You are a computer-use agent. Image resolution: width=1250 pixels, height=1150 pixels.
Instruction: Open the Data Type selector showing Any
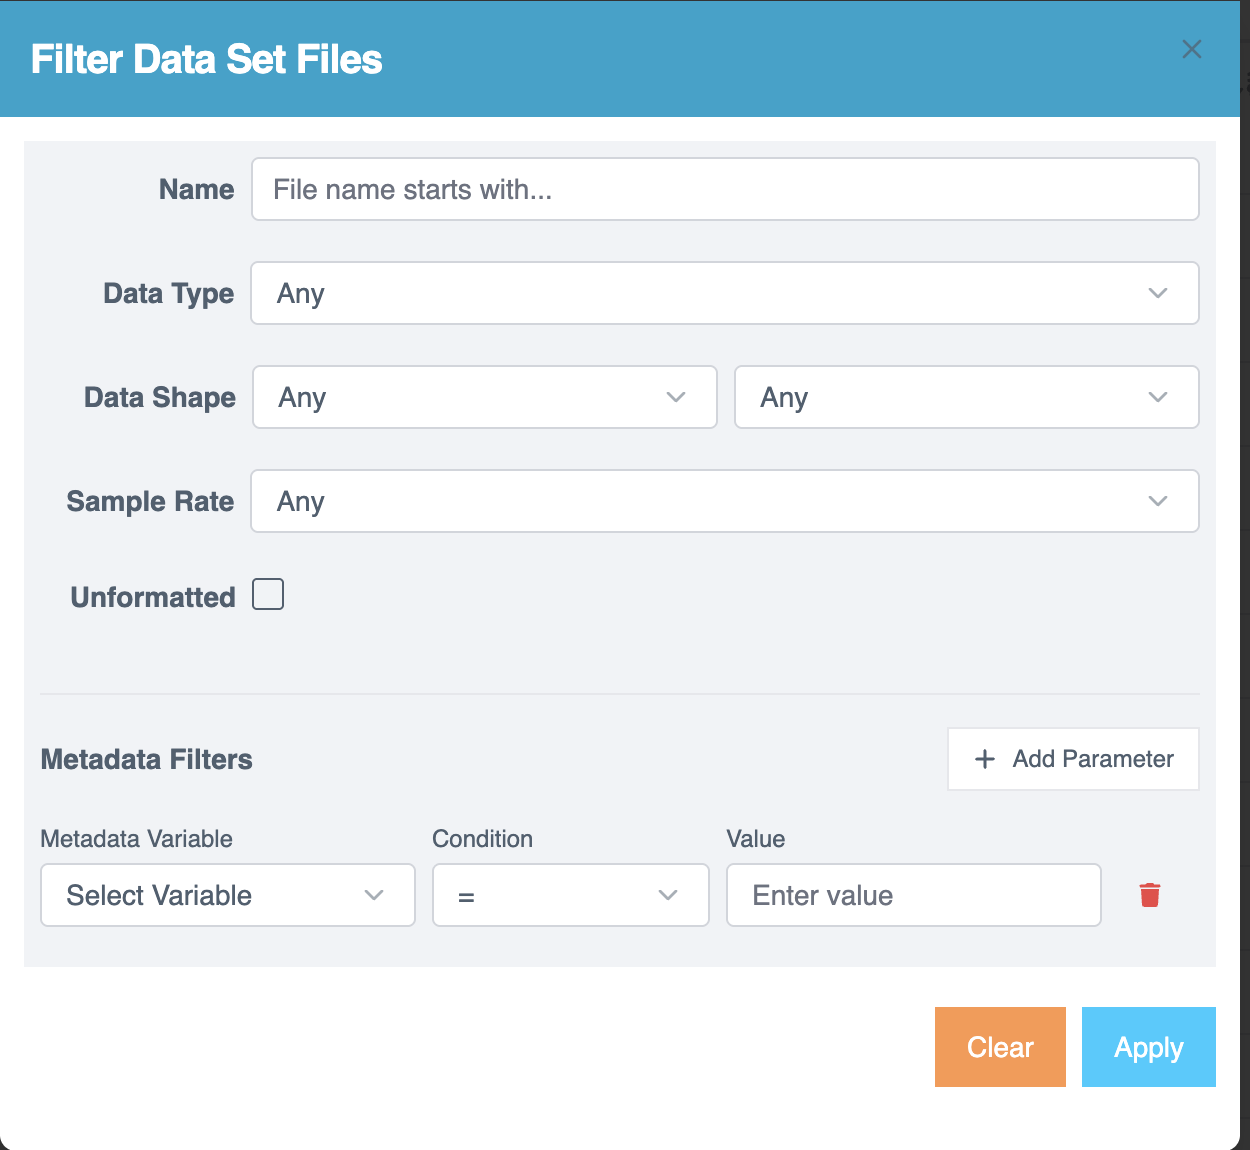[x=725, y=293]
